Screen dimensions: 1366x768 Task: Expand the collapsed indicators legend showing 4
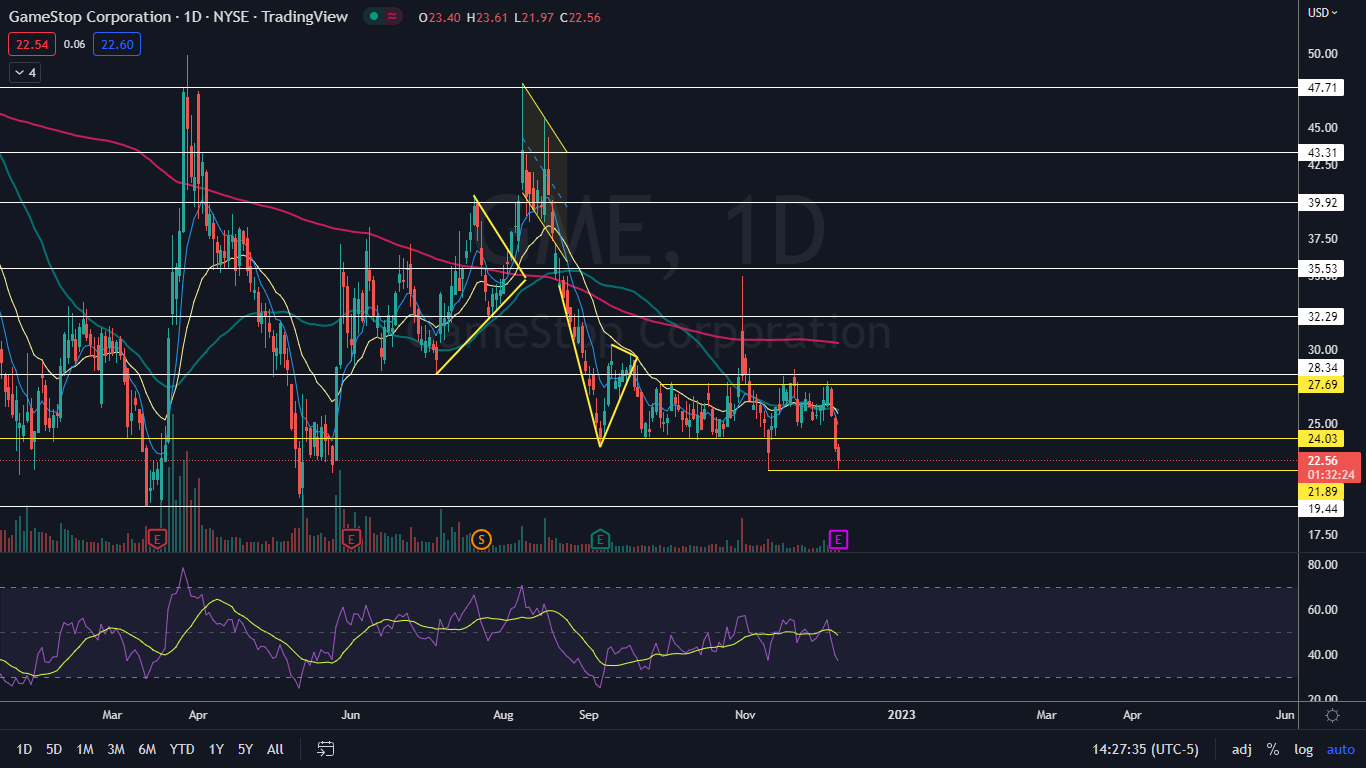pyautogui.click(x=24, y=72)
